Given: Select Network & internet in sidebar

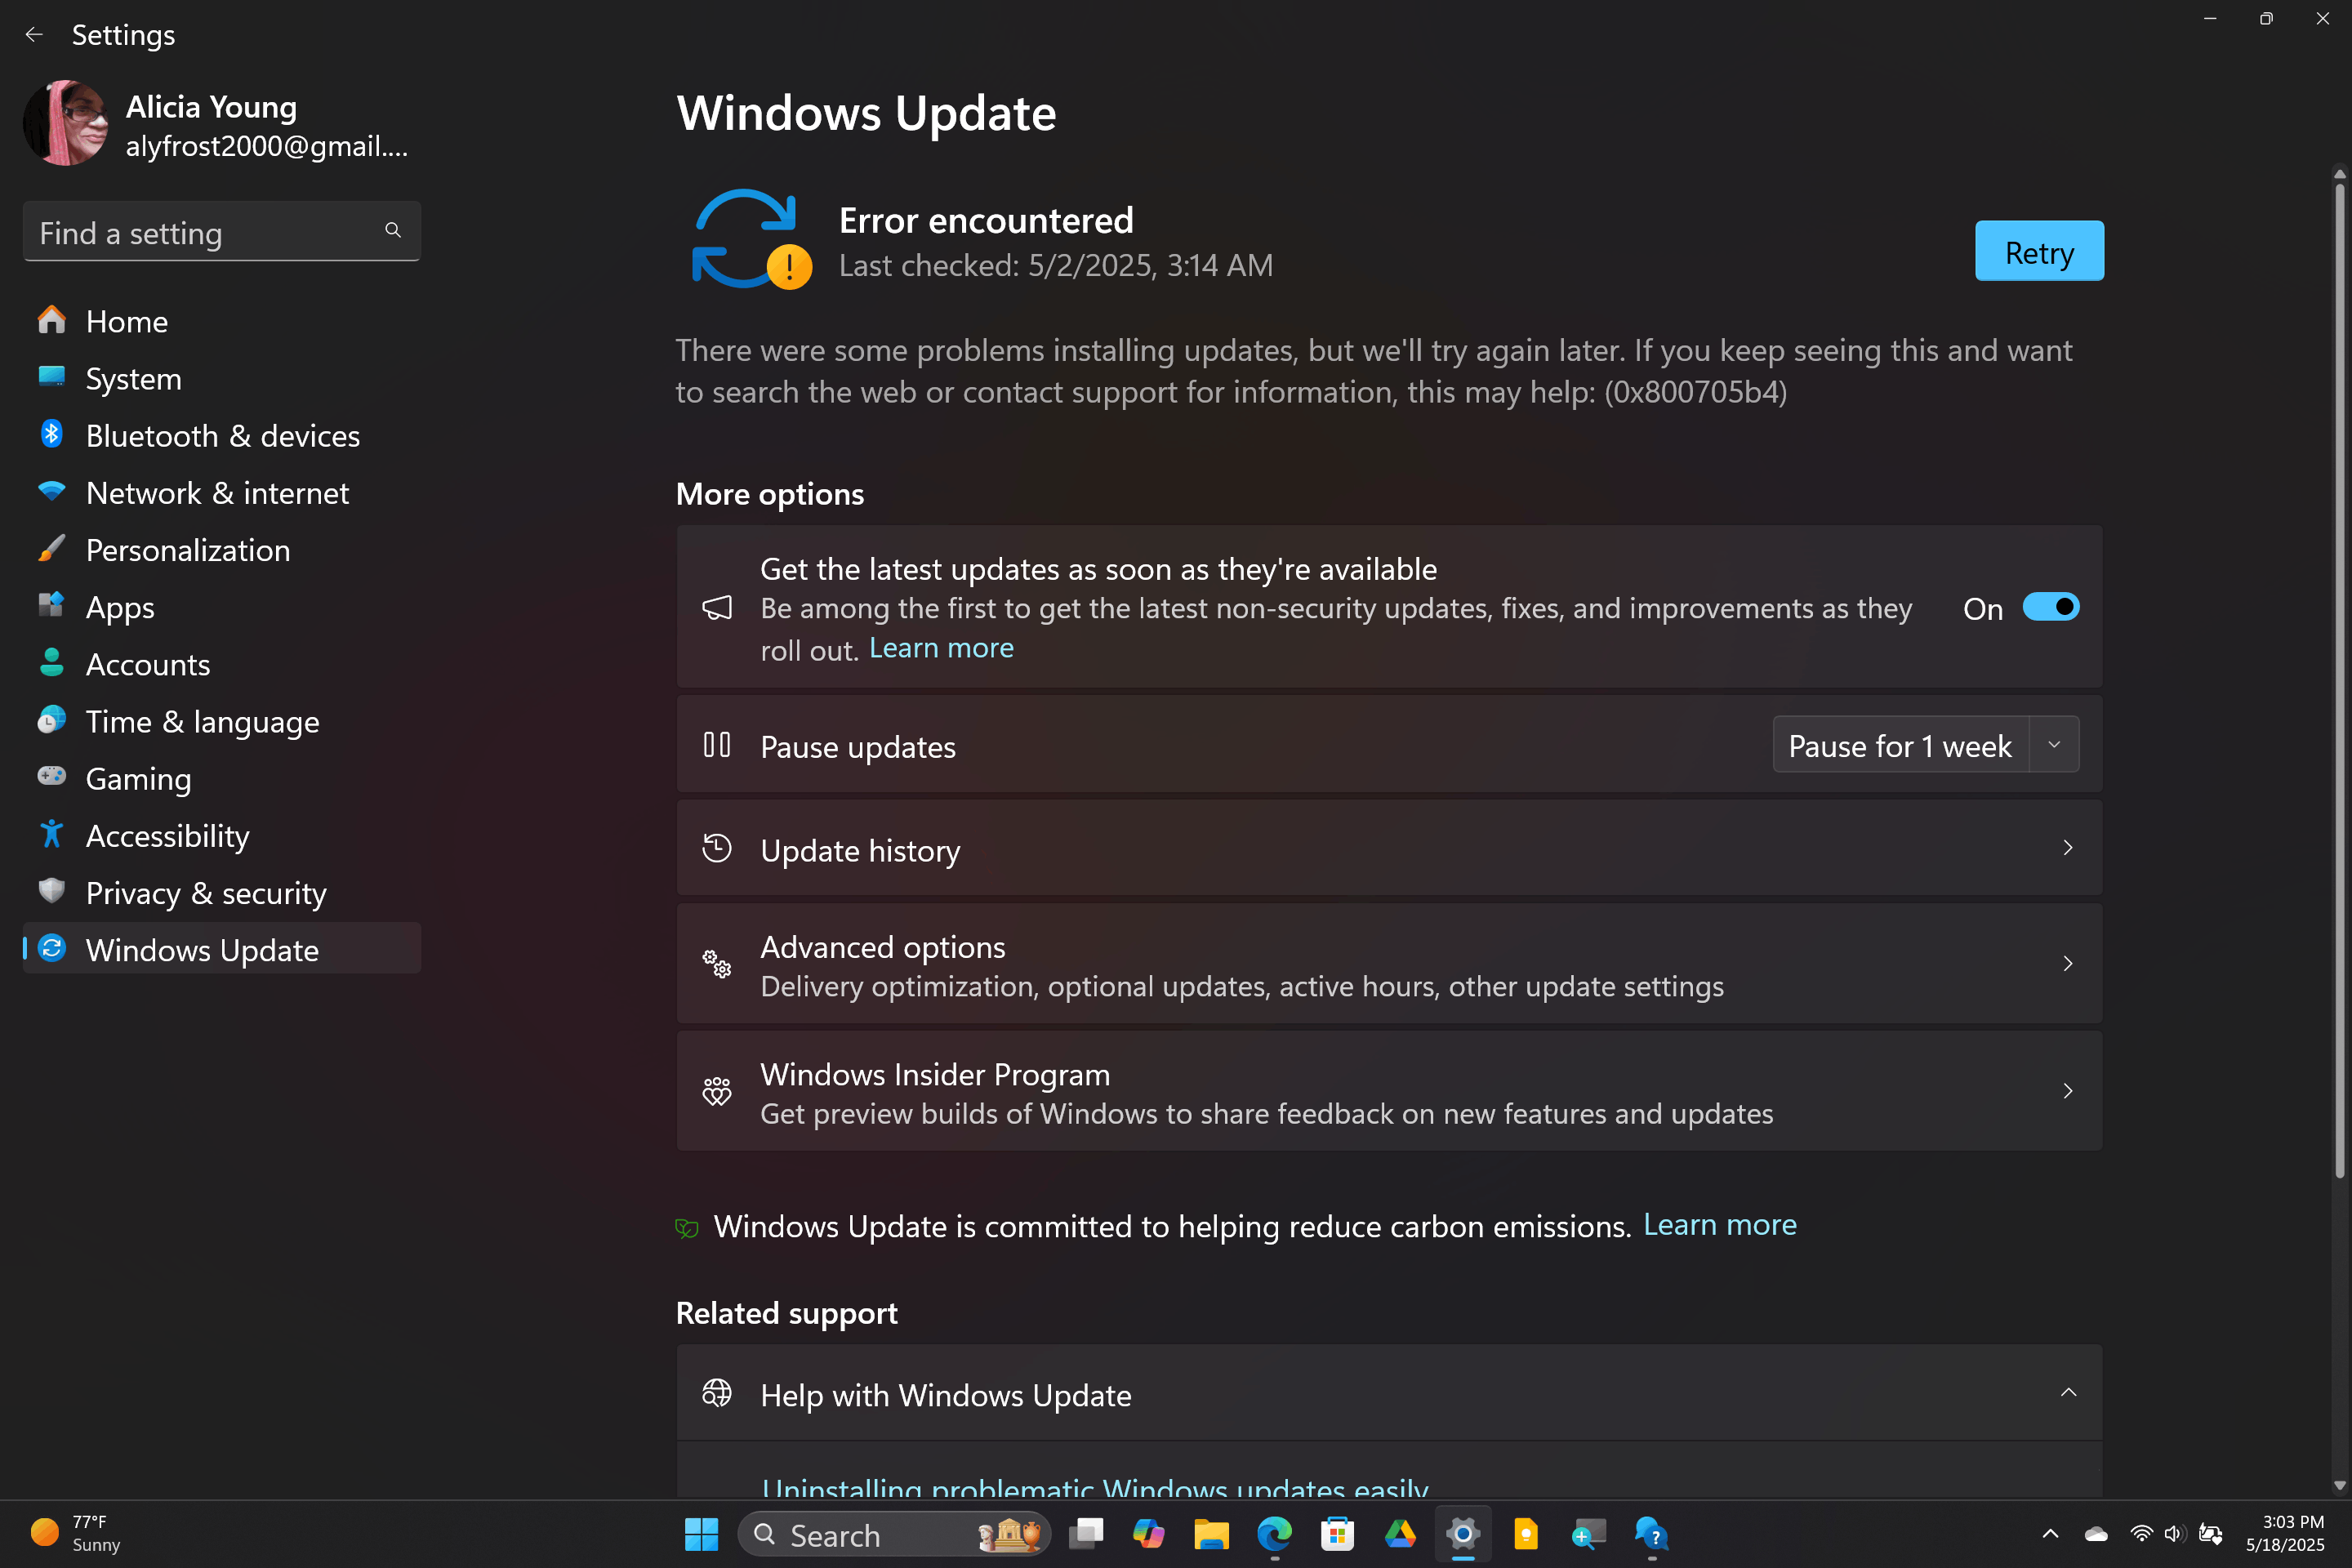Looking at the screenshot, I should (217, 493).
